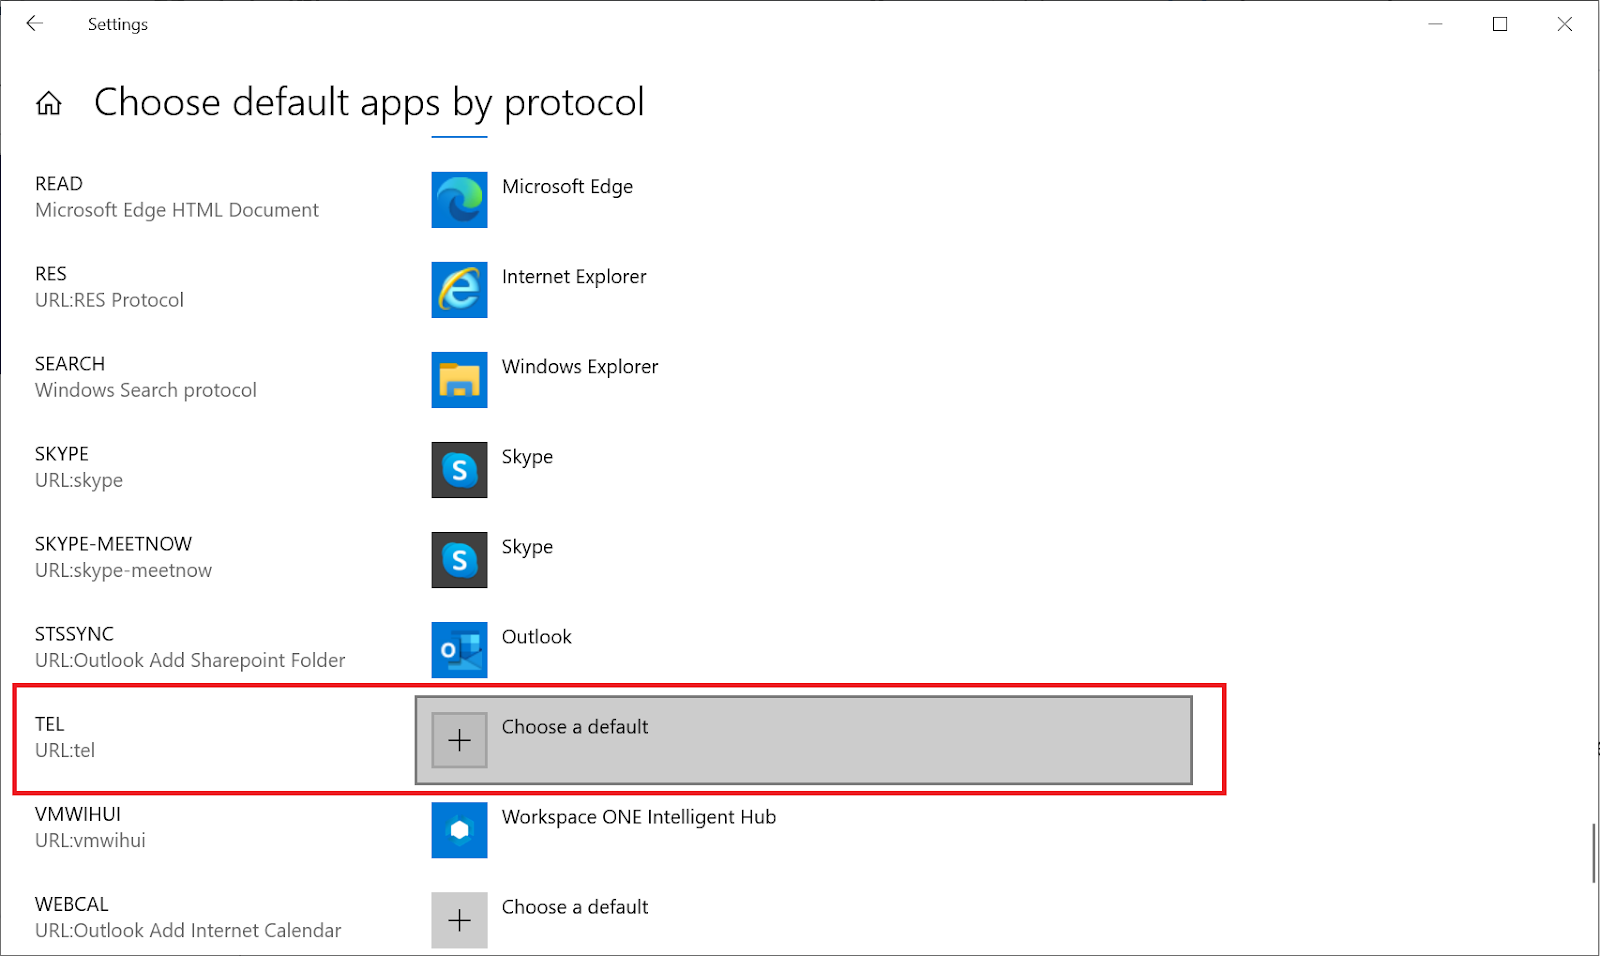1600x956 pixels.
Task: Click the Outlook icon for STSSYNC
Action: (459, 650)
